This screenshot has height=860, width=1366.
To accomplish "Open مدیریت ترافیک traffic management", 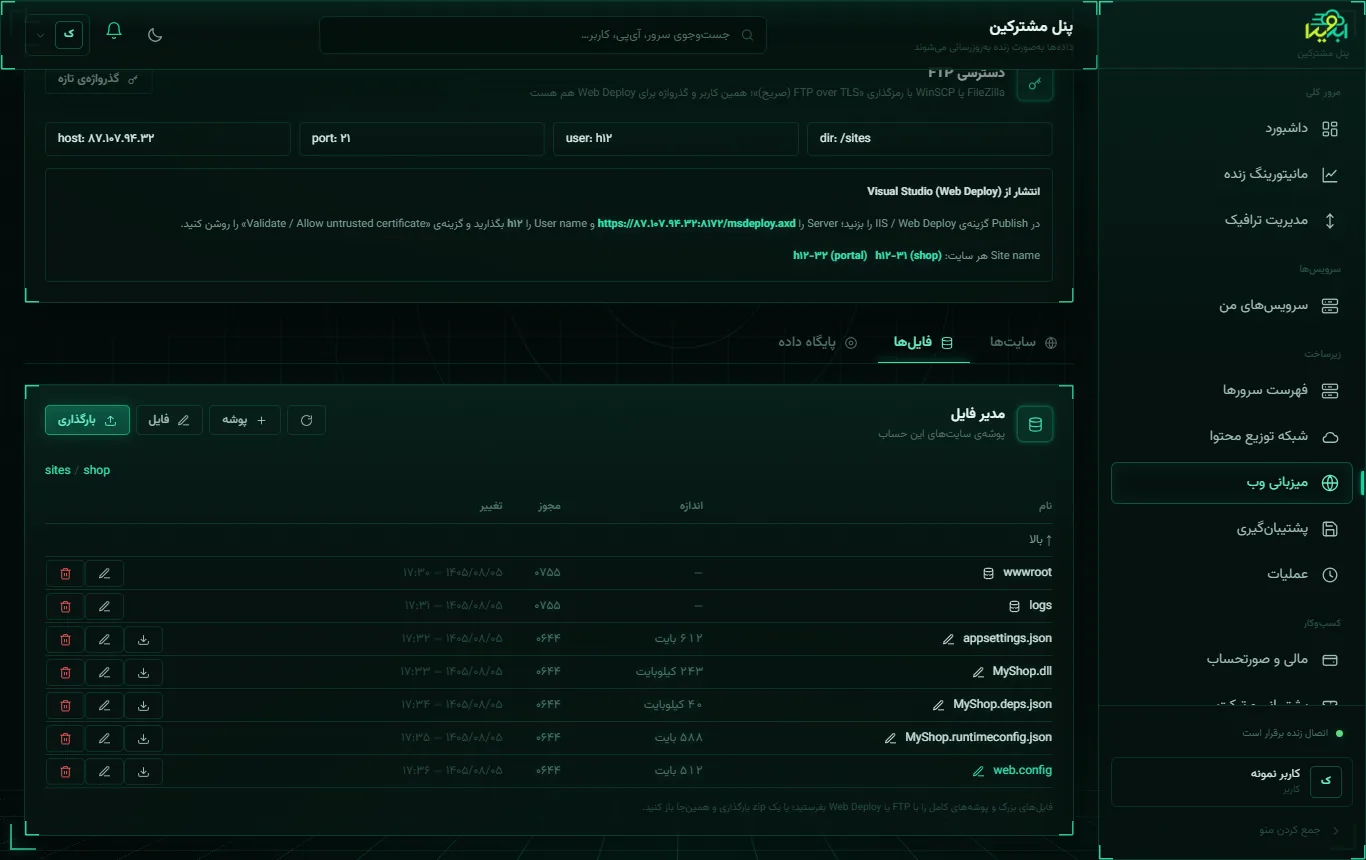I will pos(1232,220).
